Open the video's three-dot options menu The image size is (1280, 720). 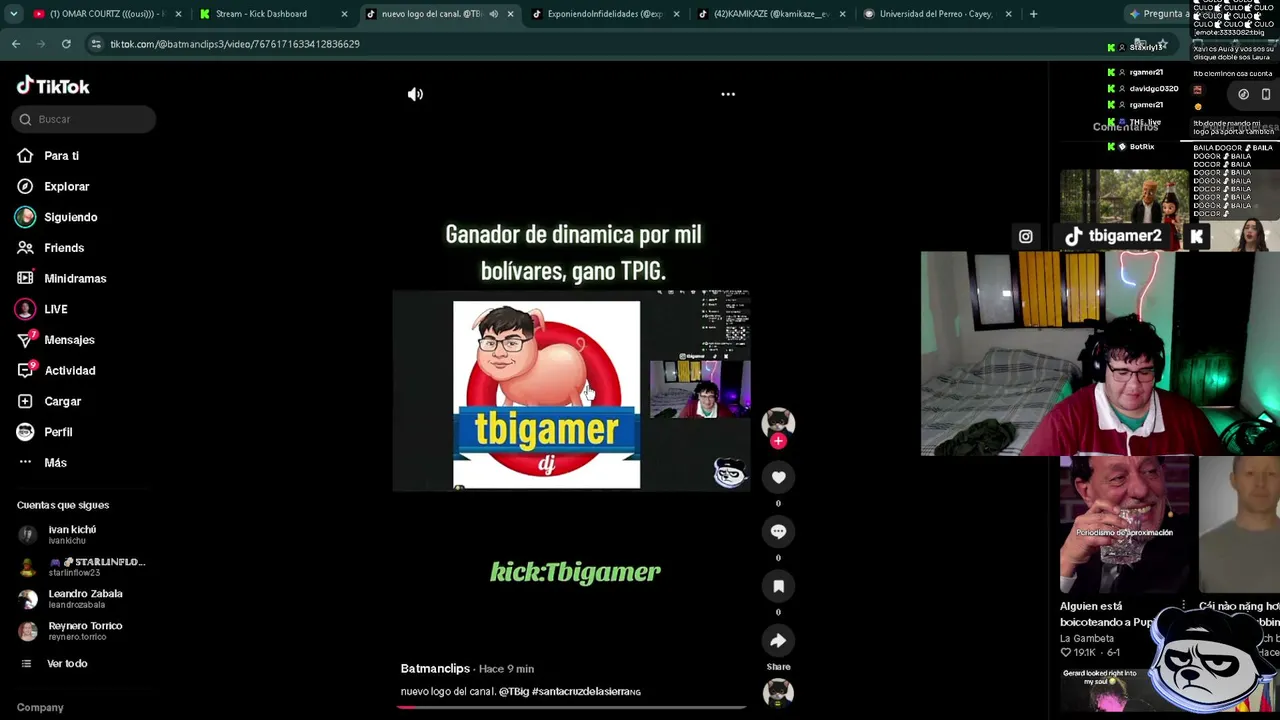(x=728, y=94)
